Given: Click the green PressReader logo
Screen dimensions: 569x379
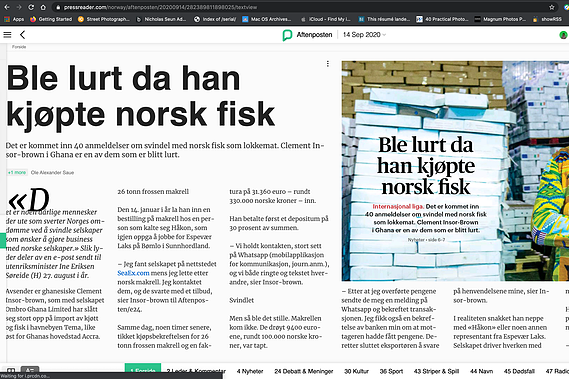Looking at the screenshot, I should (287, 35).
